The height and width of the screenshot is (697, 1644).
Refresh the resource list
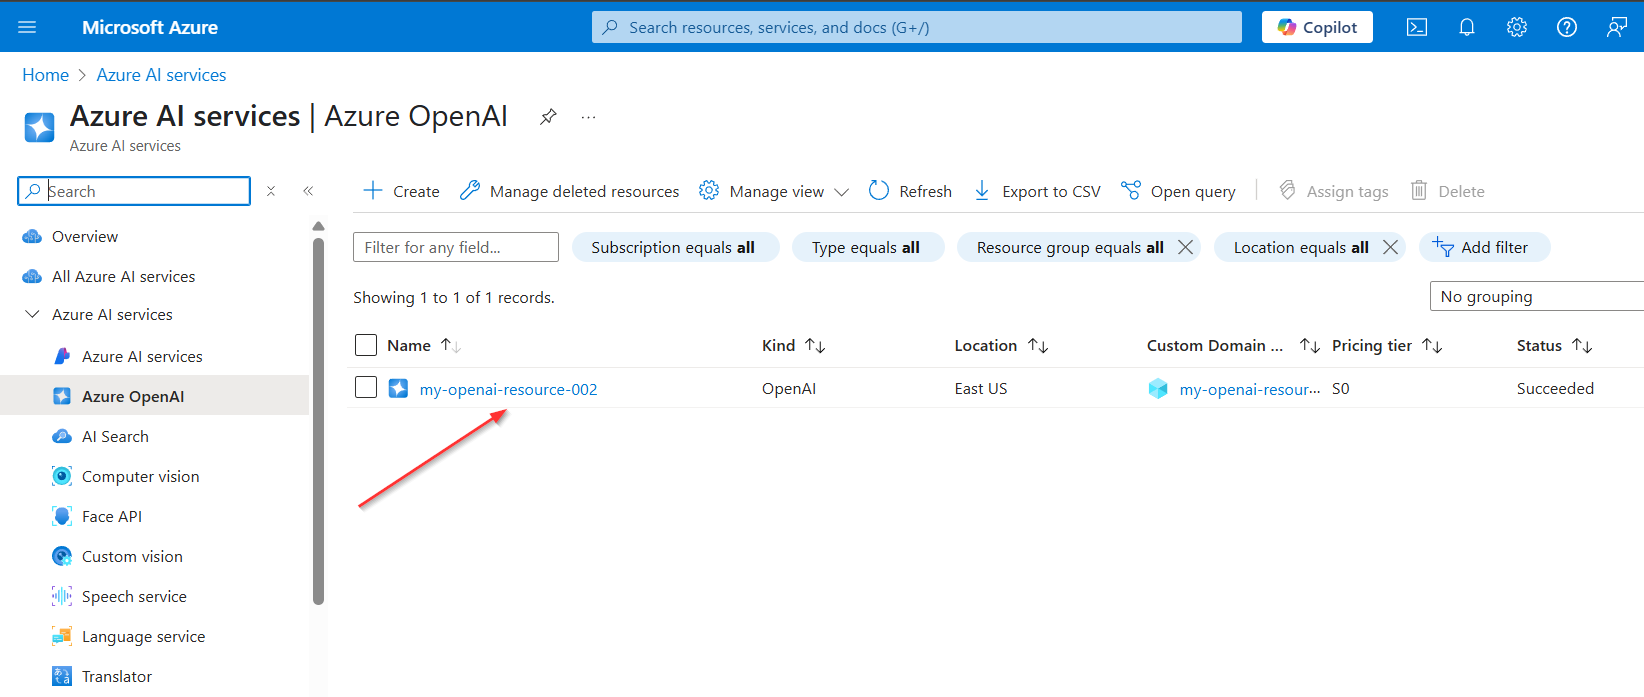click(x=910, y=191)
